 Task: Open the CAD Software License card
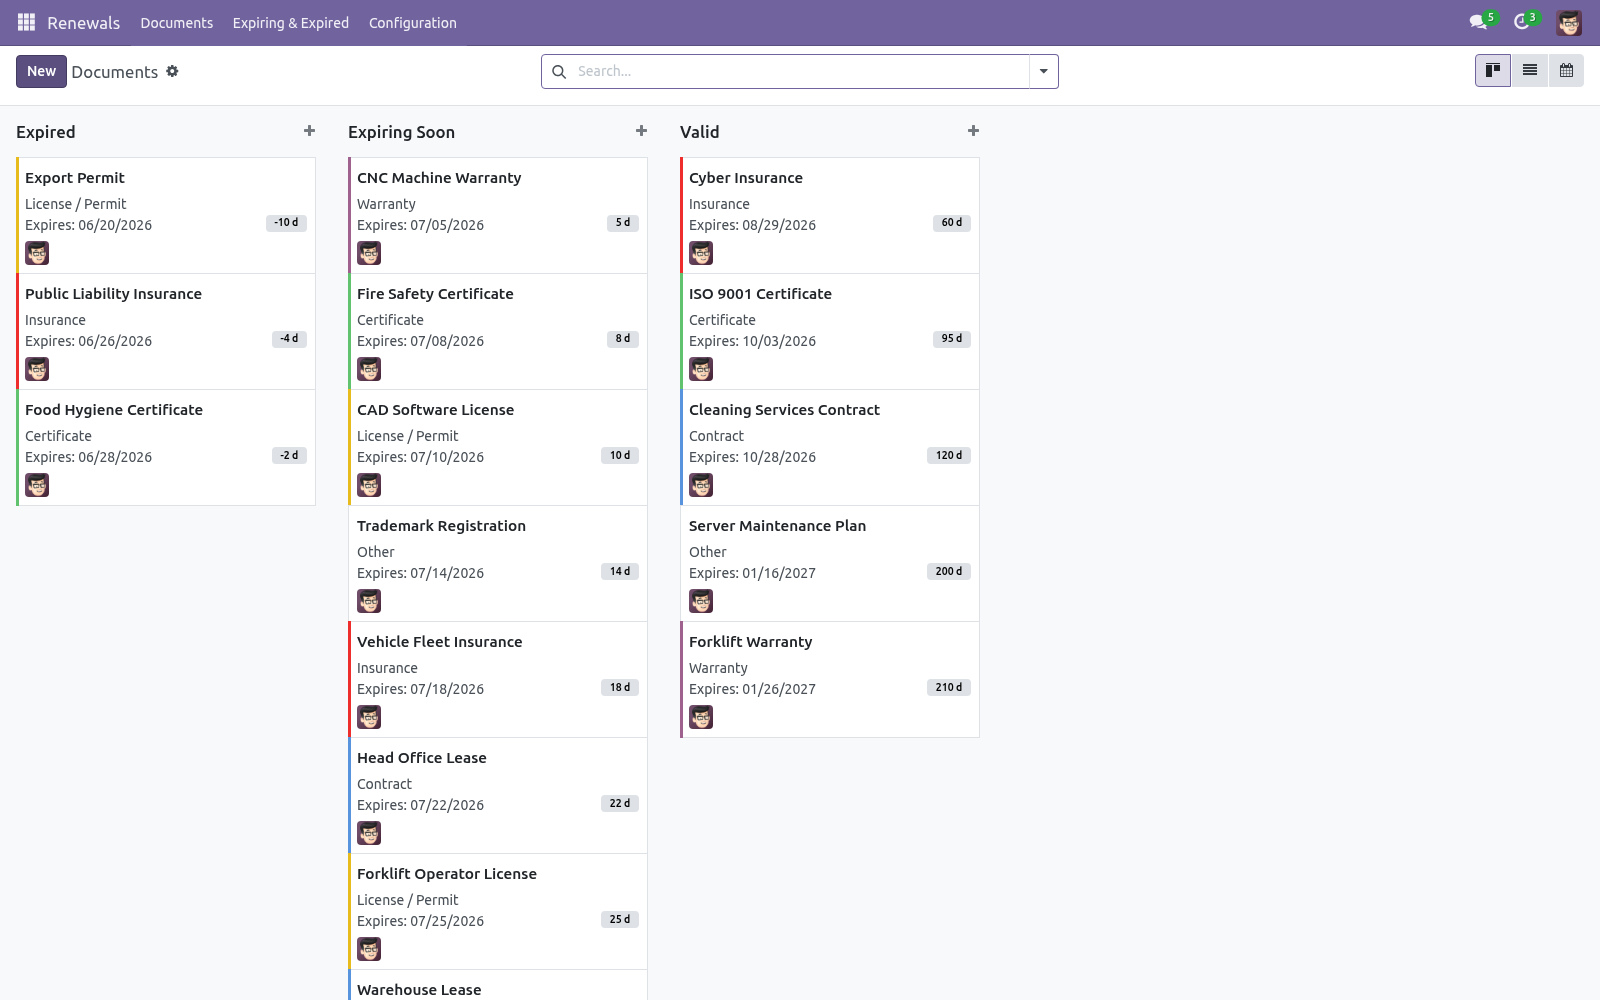[498, 448]
